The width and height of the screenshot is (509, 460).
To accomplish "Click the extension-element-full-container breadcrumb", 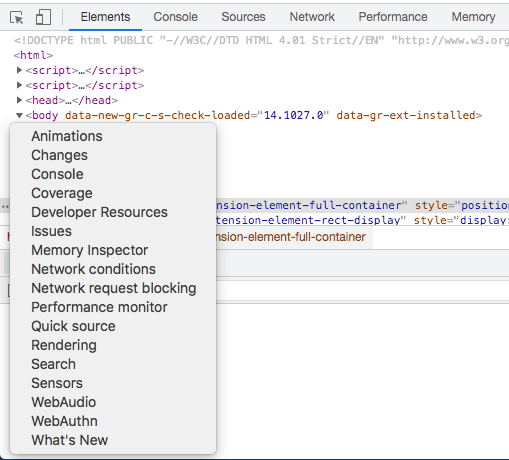I will tap(291, 237).
